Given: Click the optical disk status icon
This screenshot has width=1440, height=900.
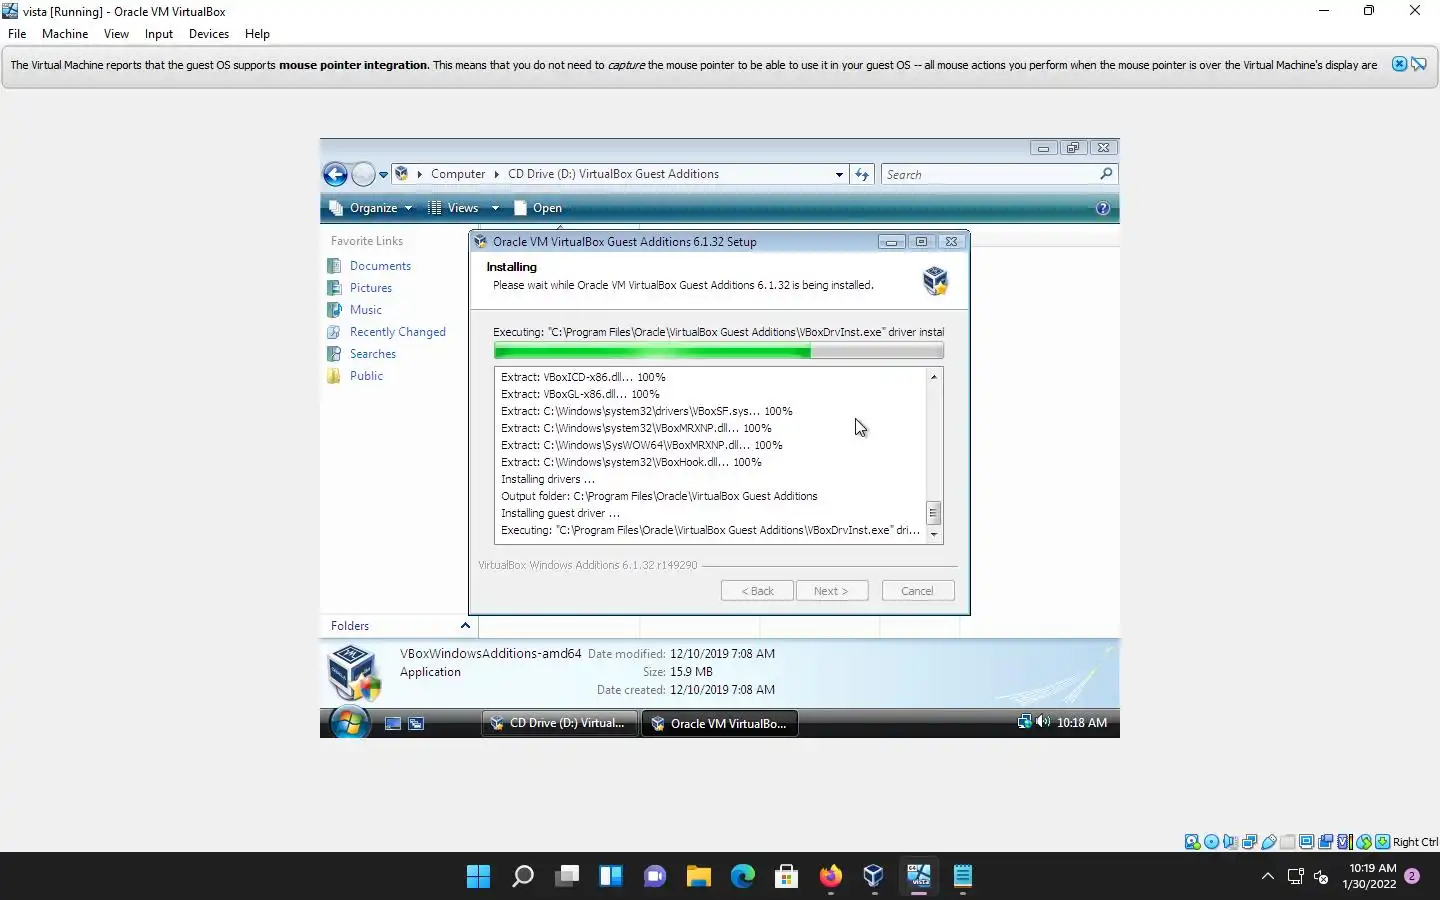Looking at the screenshot, I should click(x=1211, y=842).
